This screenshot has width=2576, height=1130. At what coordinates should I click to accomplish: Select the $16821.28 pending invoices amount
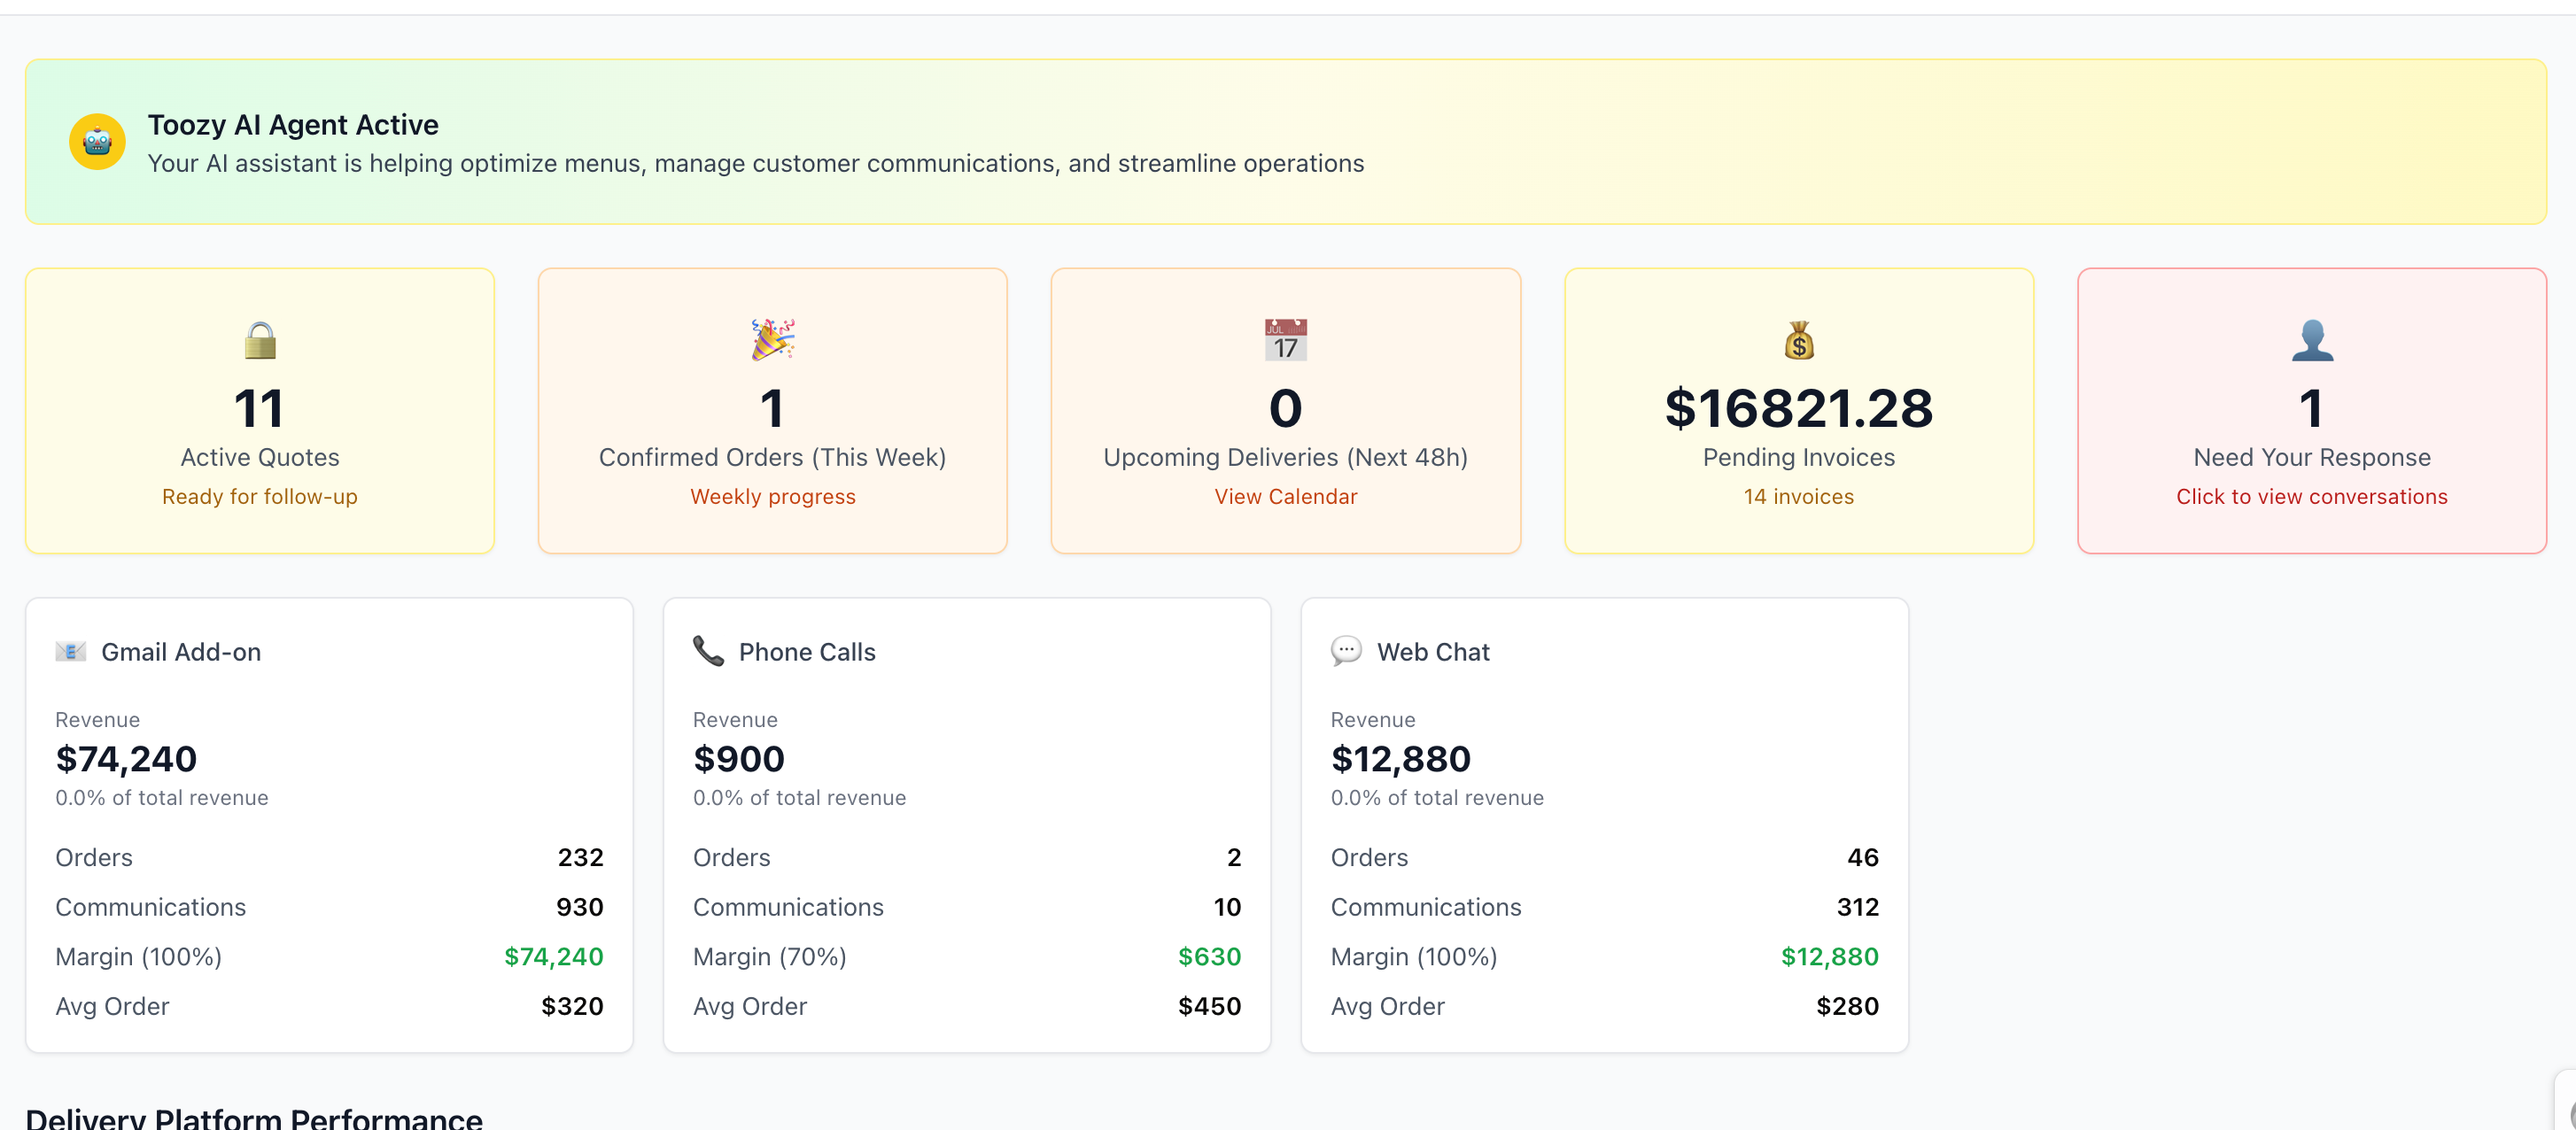(x=1798, y=409)
